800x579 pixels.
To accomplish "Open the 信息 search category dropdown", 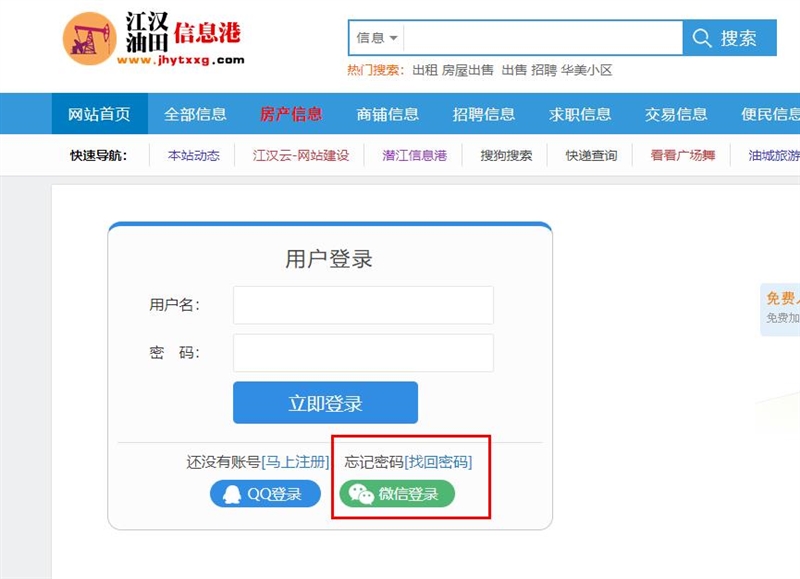I will [x=377, y=38].
